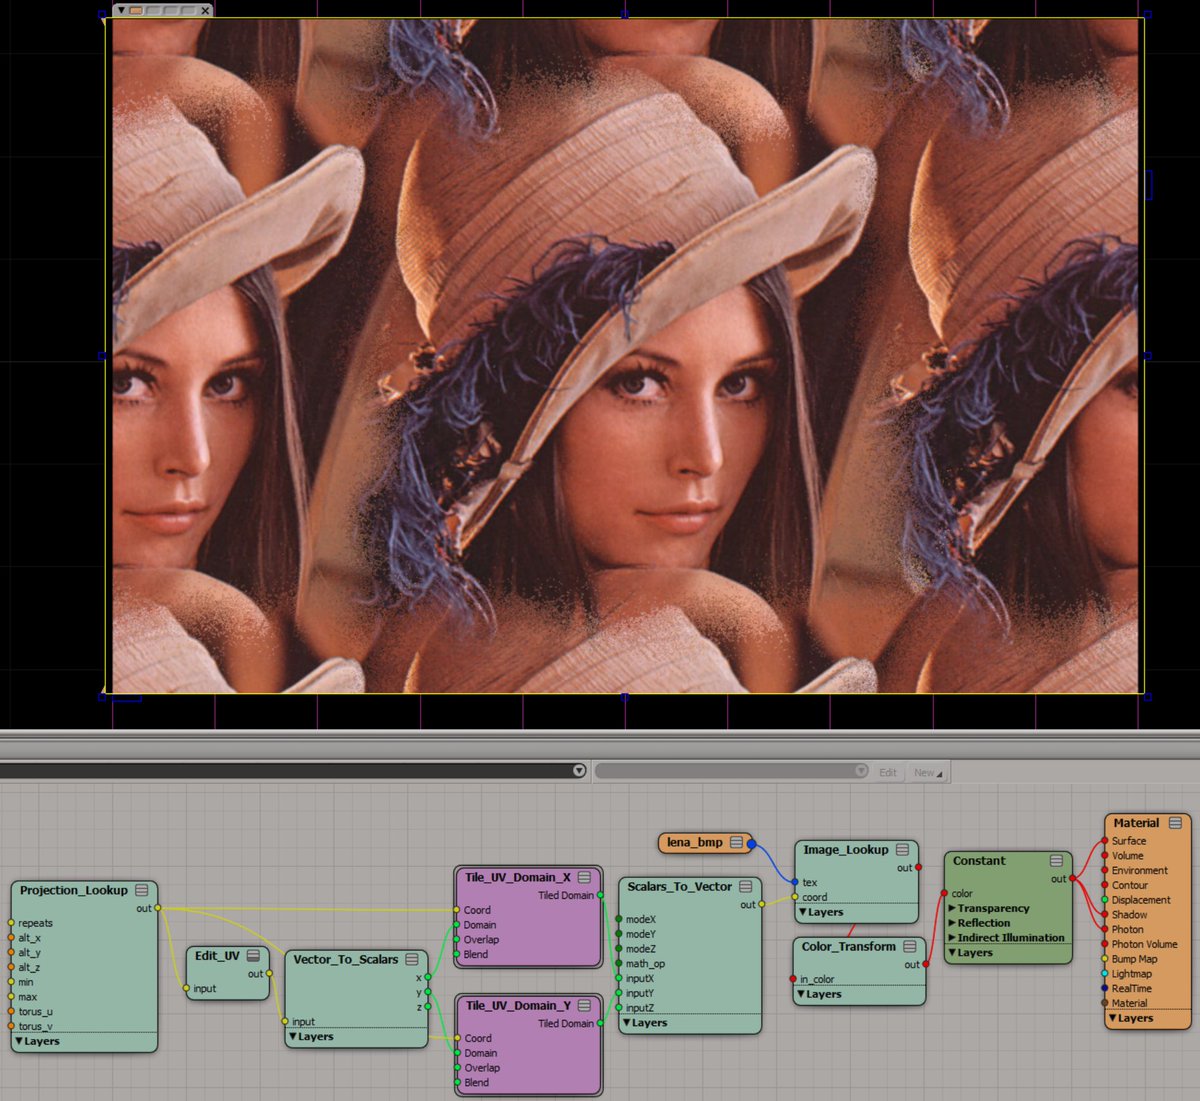Click the Tile_UV_Domain_Y node's header icon
1200x1101 pixels.
(585, 1005)
